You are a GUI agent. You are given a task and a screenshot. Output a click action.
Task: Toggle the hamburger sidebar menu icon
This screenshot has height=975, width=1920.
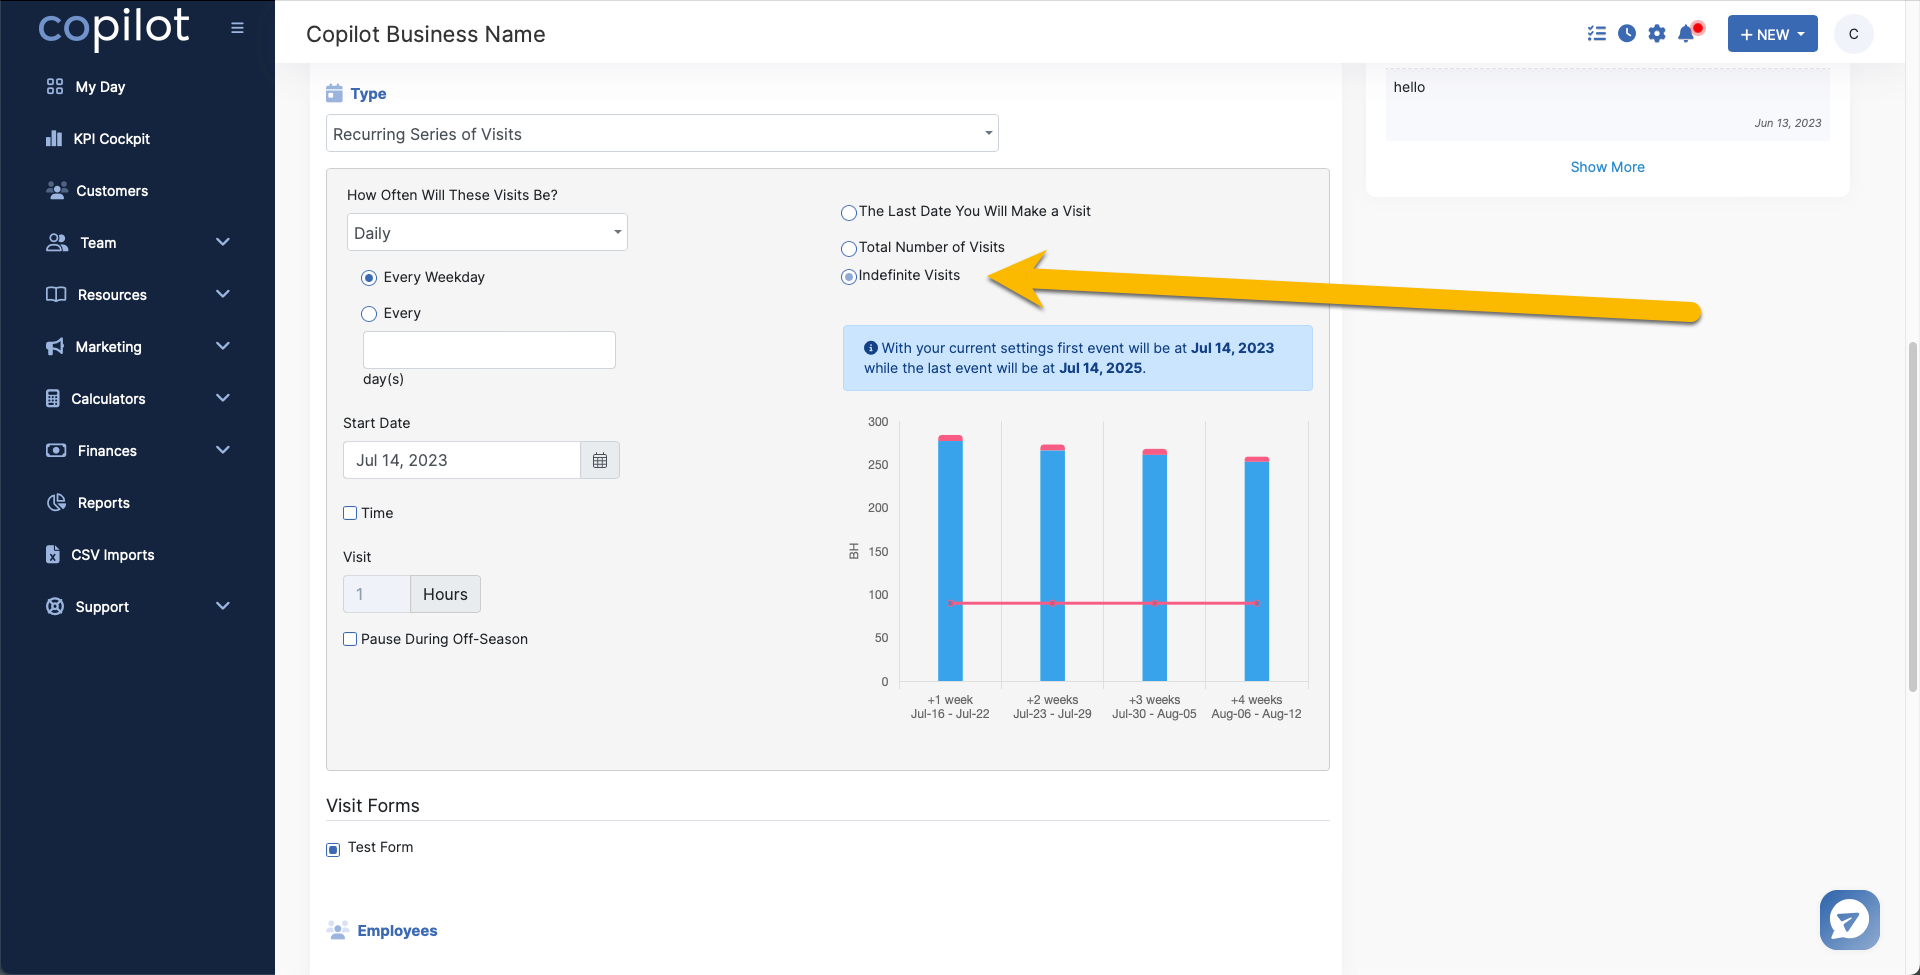tap(237, 28)
